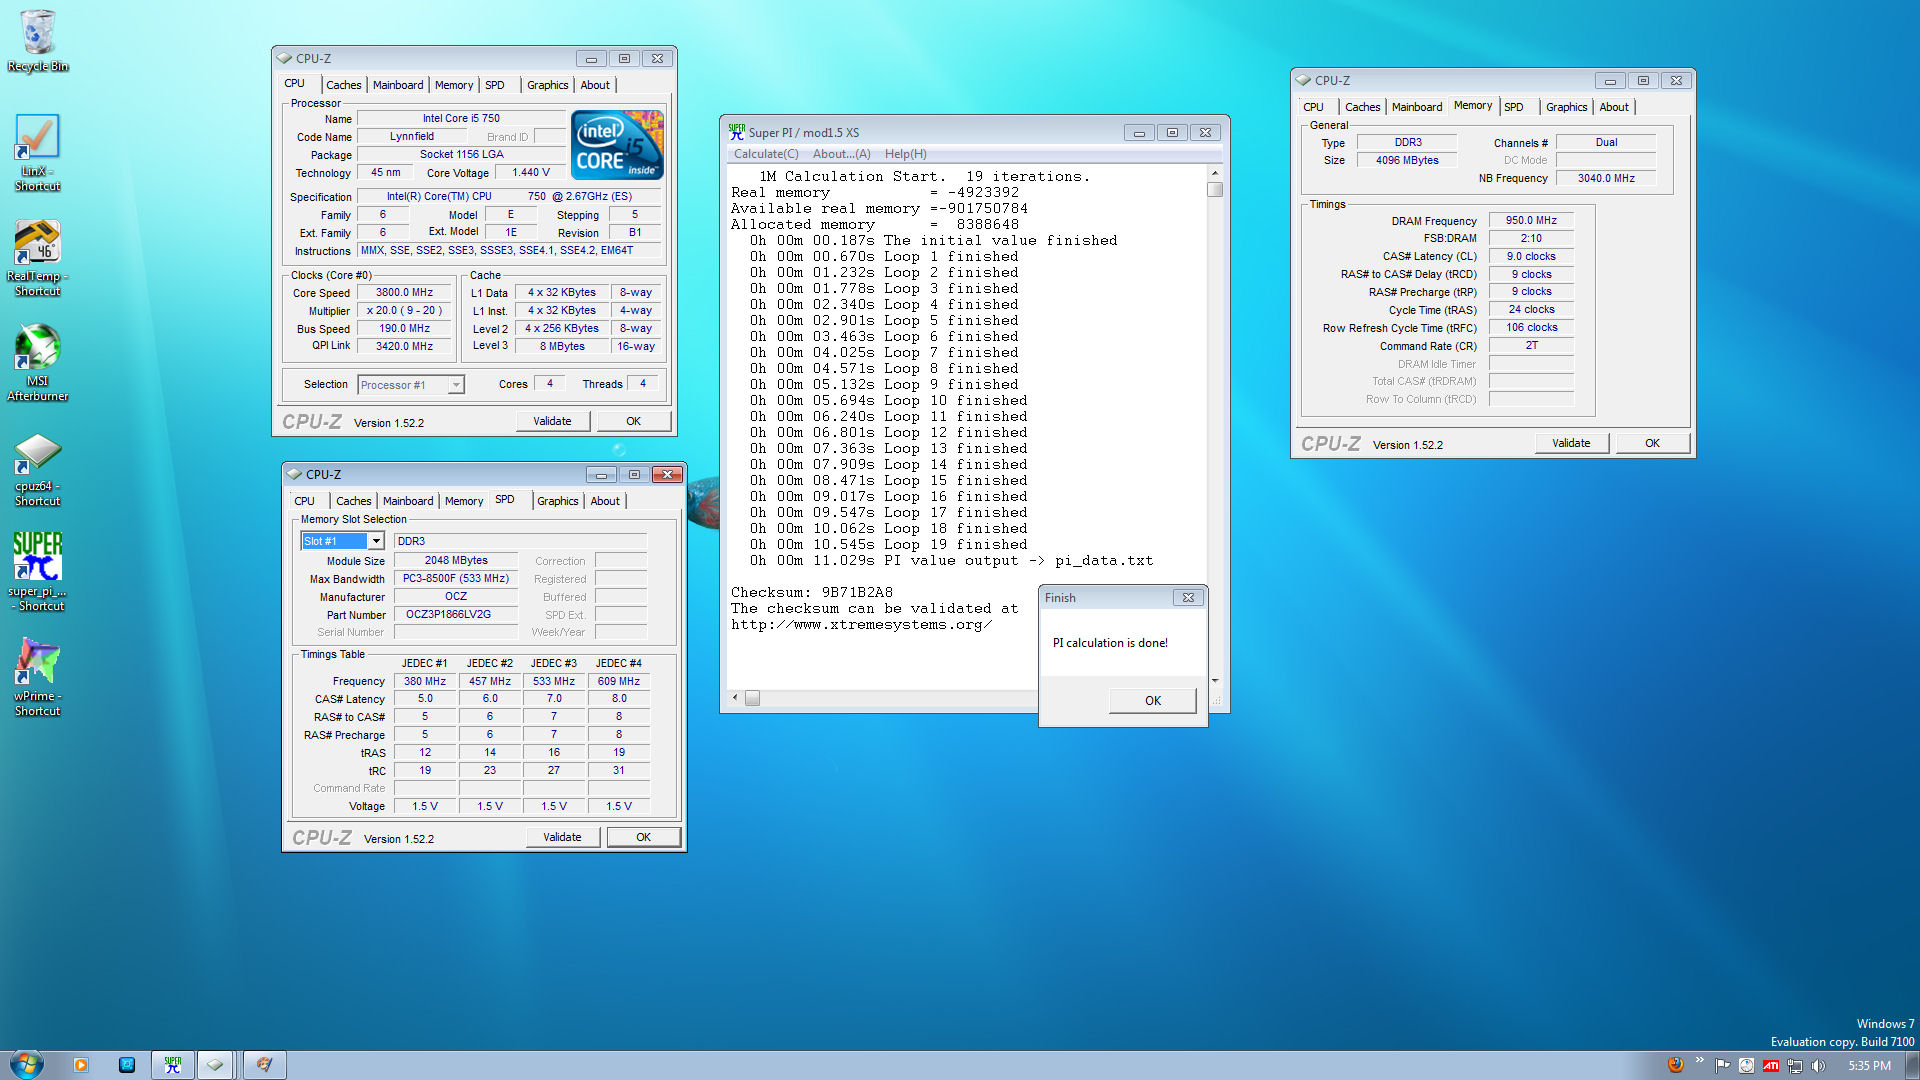Confirm PI calculation done with OK
This screenshot has height=1080, width=1920.
point(1153,700)
